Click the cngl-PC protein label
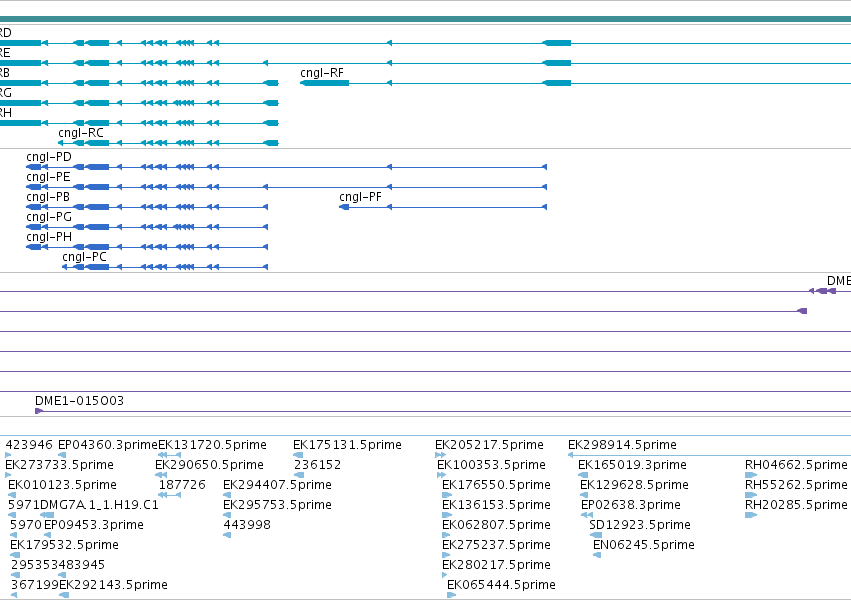The image size is (851, 600). click(85, 257)
